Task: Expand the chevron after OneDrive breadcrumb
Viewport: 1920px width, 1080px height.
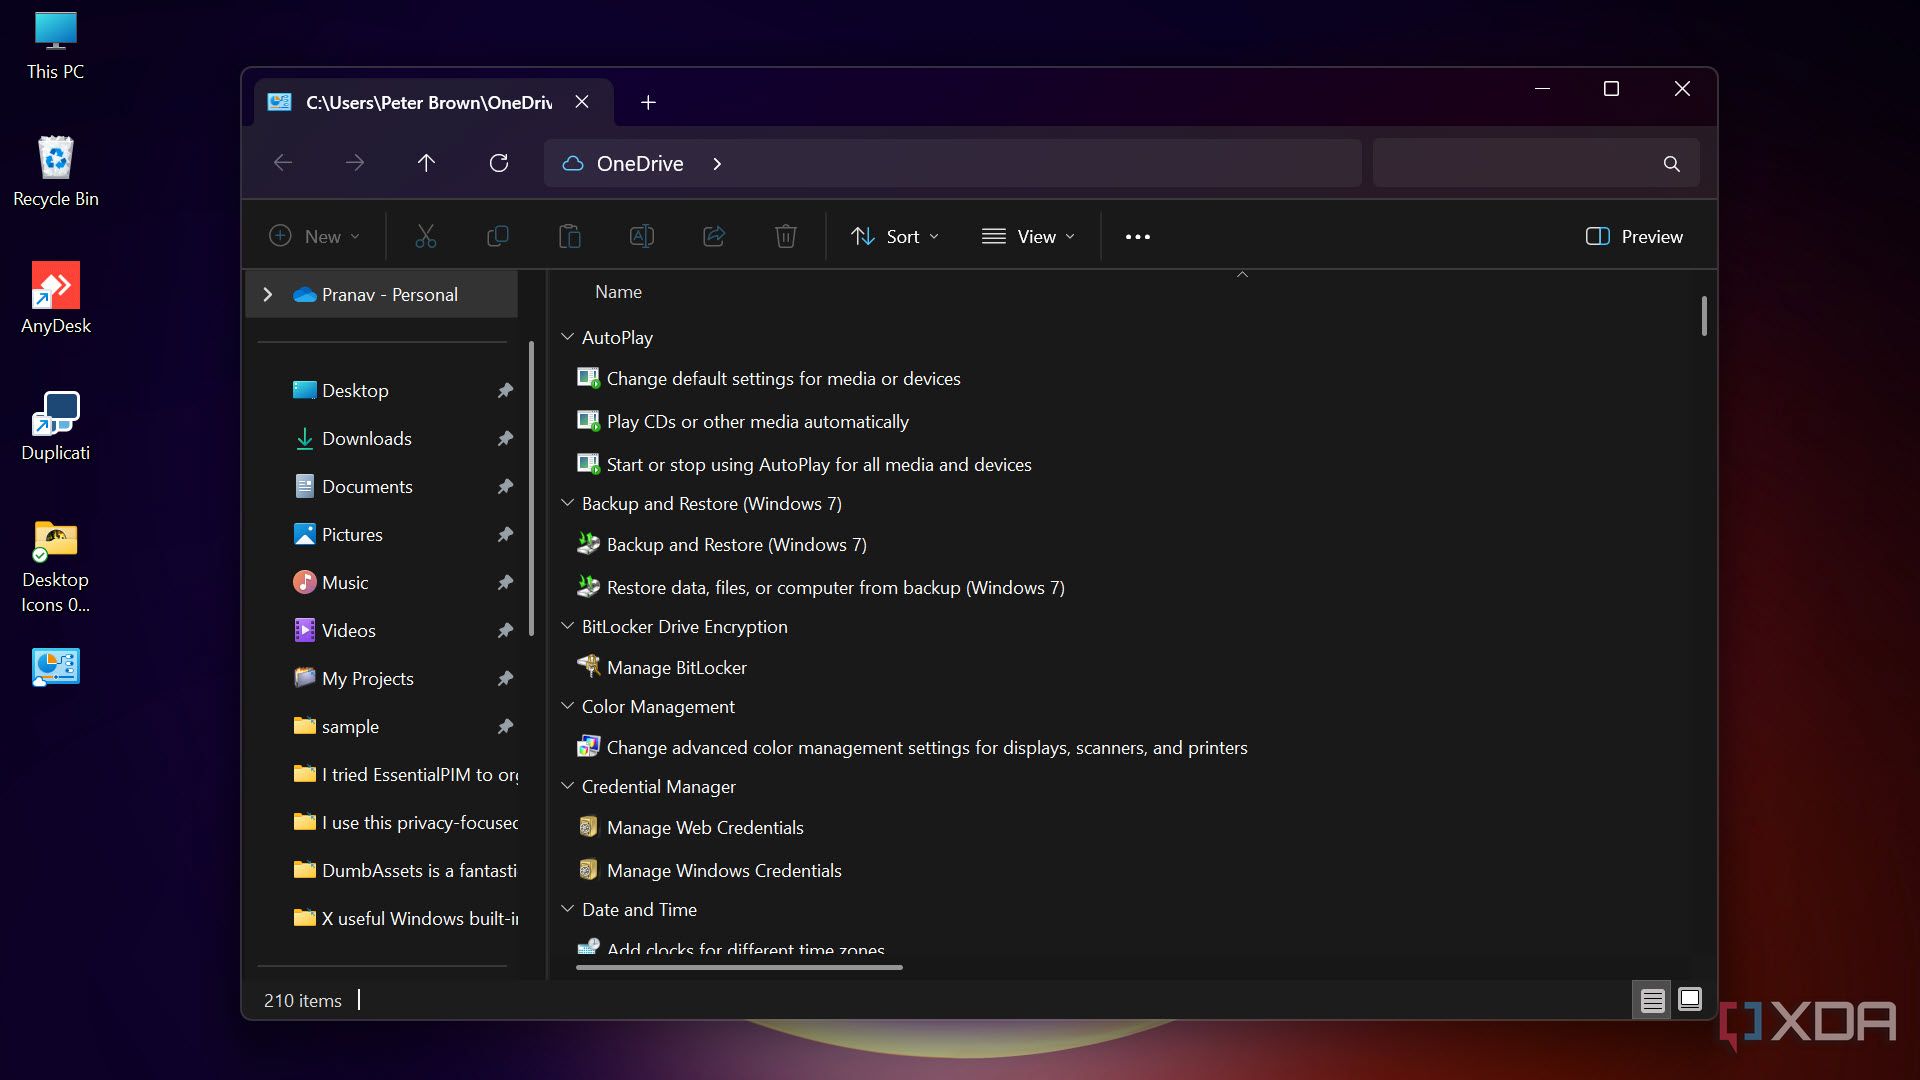Action: click(717, 163)
